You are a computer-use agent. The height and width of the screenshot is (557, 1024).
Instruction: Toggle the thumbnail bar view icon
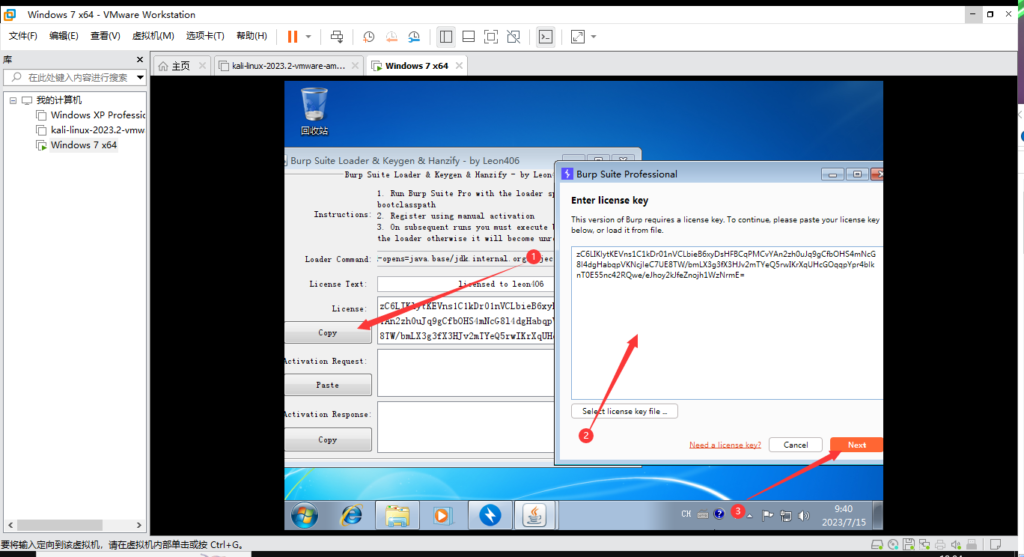468,37
